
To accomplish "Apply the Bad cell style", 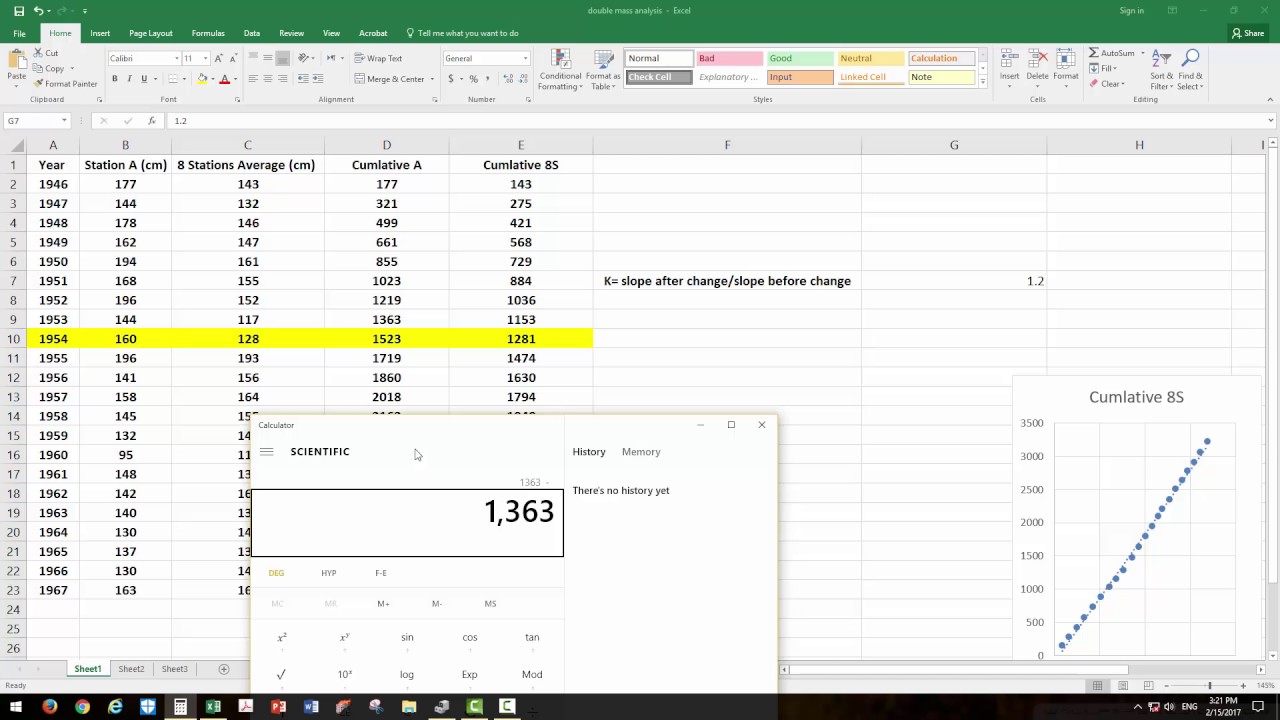I will point(728,58).
